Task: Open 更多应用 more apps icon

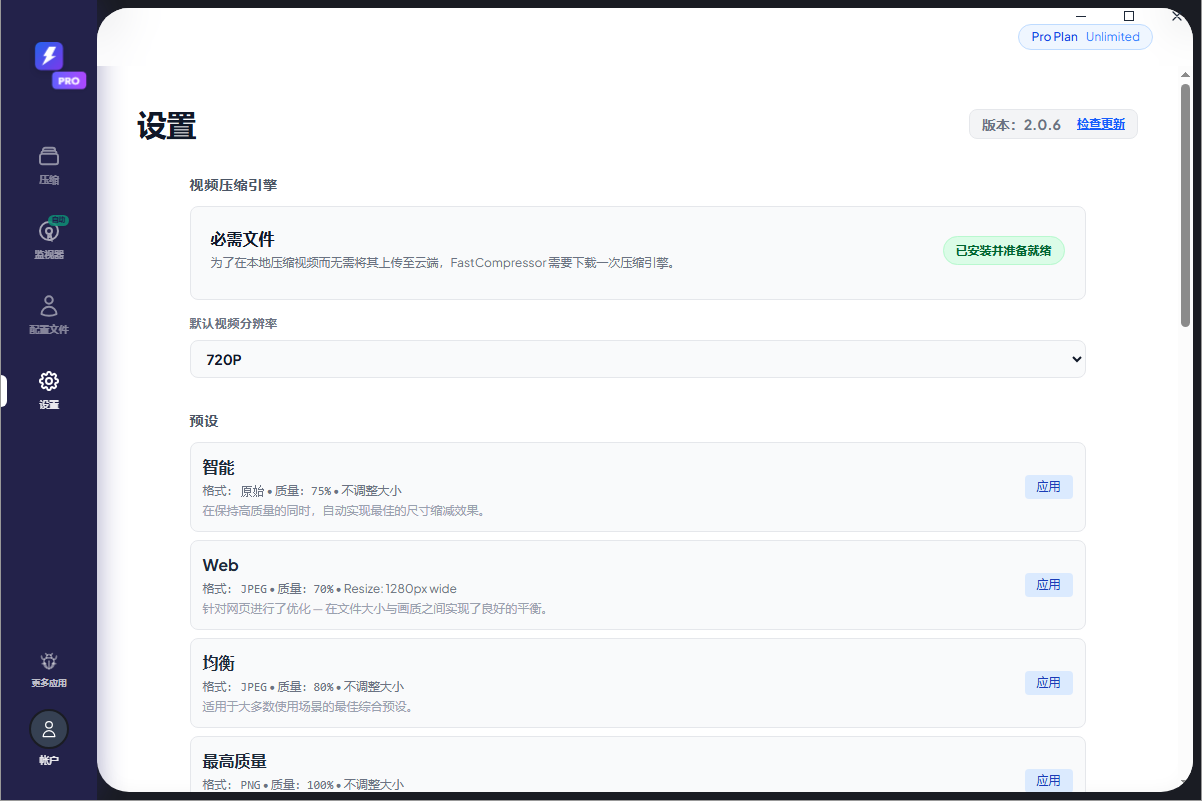Action: point(49,661)
